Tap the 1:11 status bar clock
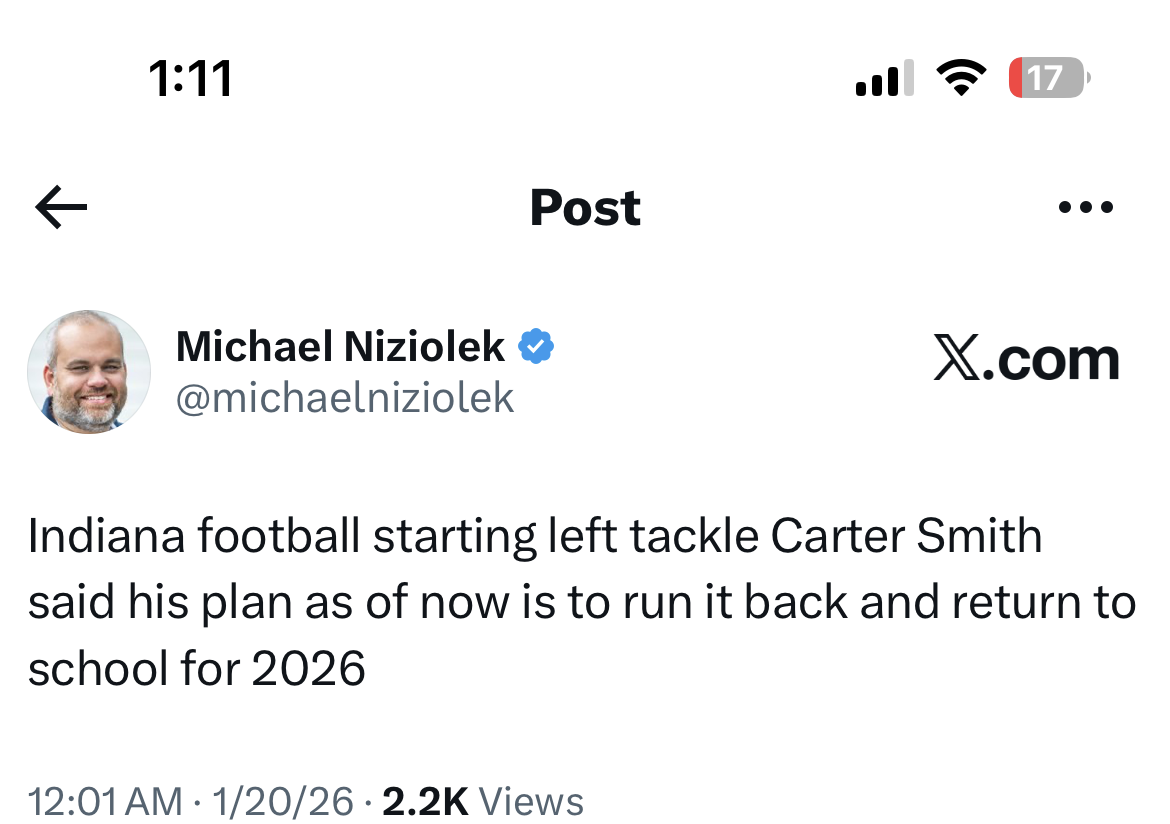This screenshot has width=1170, height=824. (x=190, y=78)
